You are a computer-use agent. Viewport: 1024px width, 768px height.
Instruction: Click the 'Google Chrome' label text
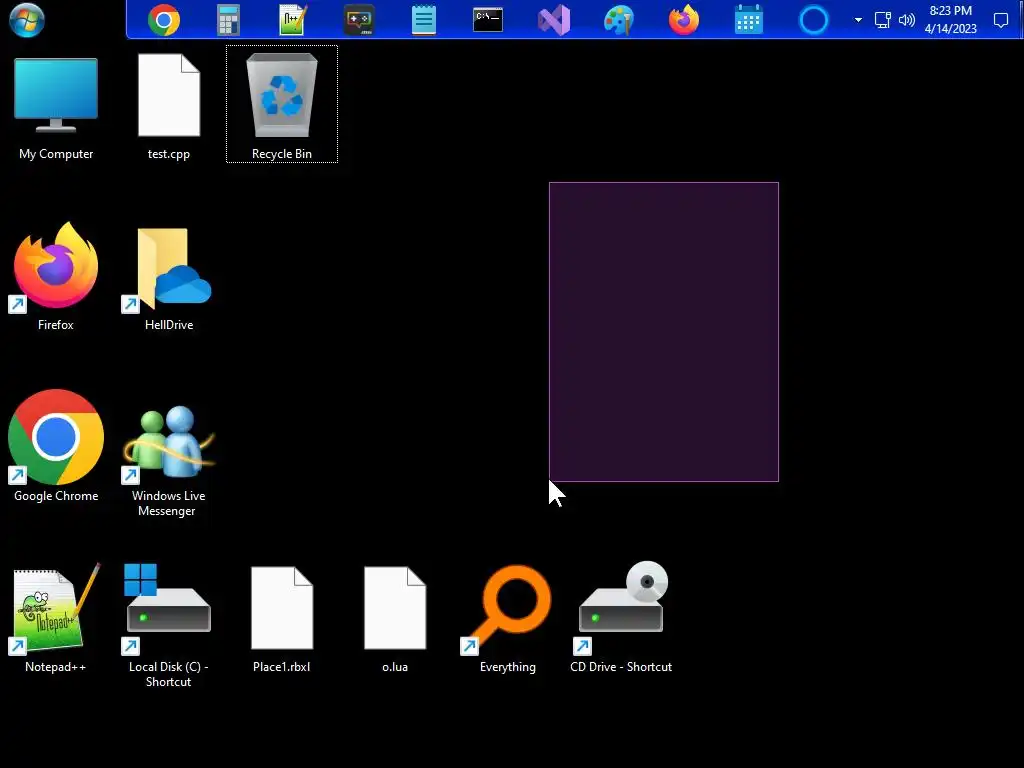tap(56, 496)
